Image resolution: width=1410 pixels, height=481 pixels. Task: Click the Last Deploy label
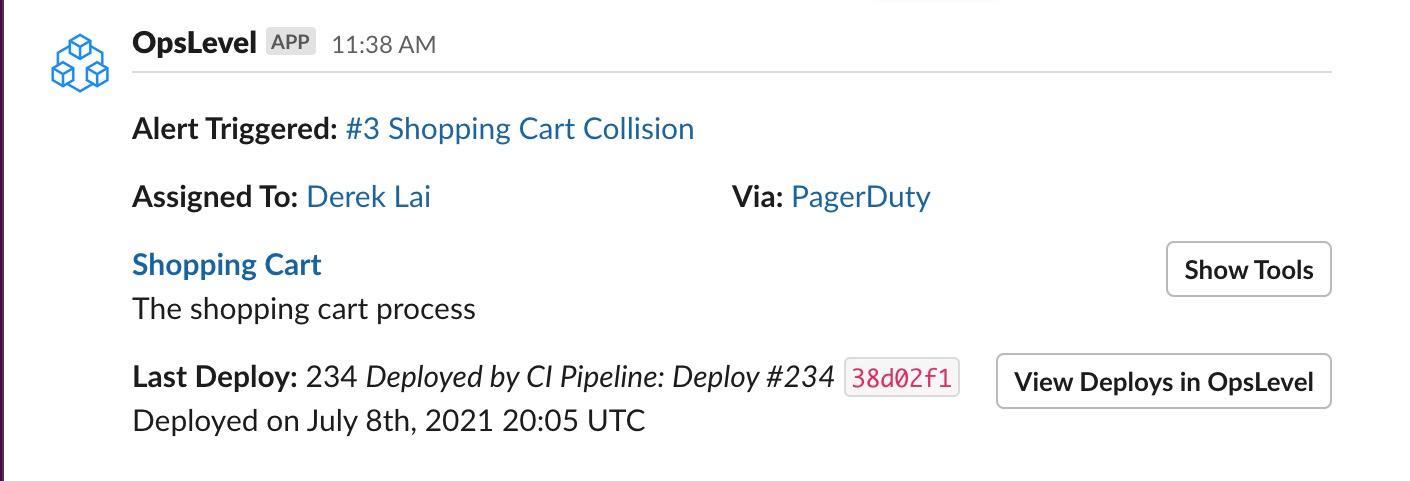215,378
